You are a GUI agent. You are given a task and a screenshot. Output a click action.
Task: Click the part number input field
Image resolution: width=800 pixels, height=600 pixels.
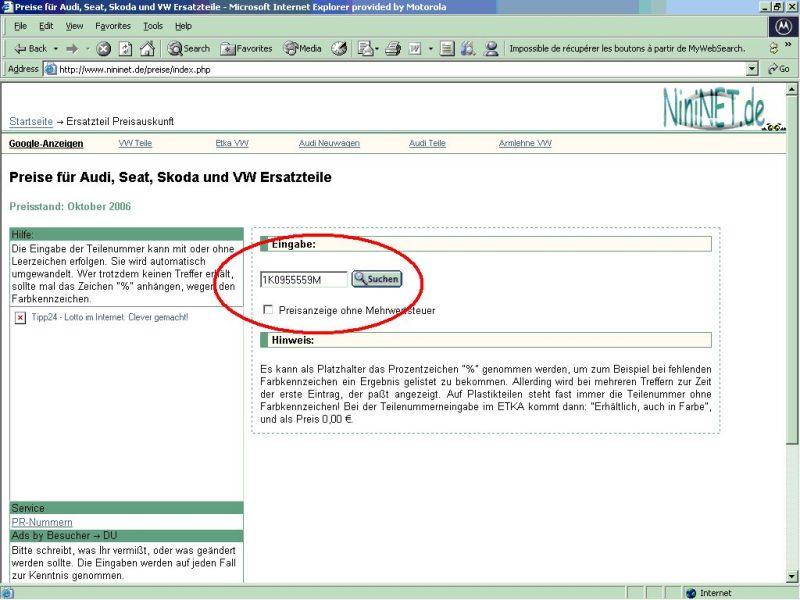[x=304, y=280]
